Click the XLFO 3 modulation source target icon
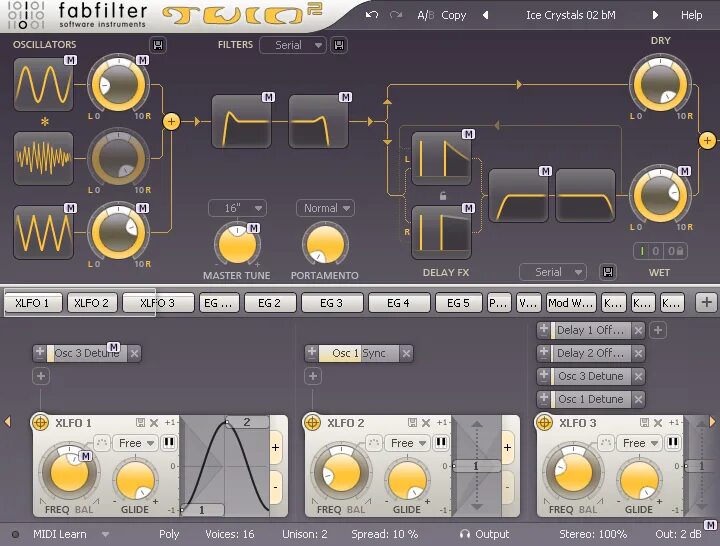720x546 pixels. pos(544,422)
